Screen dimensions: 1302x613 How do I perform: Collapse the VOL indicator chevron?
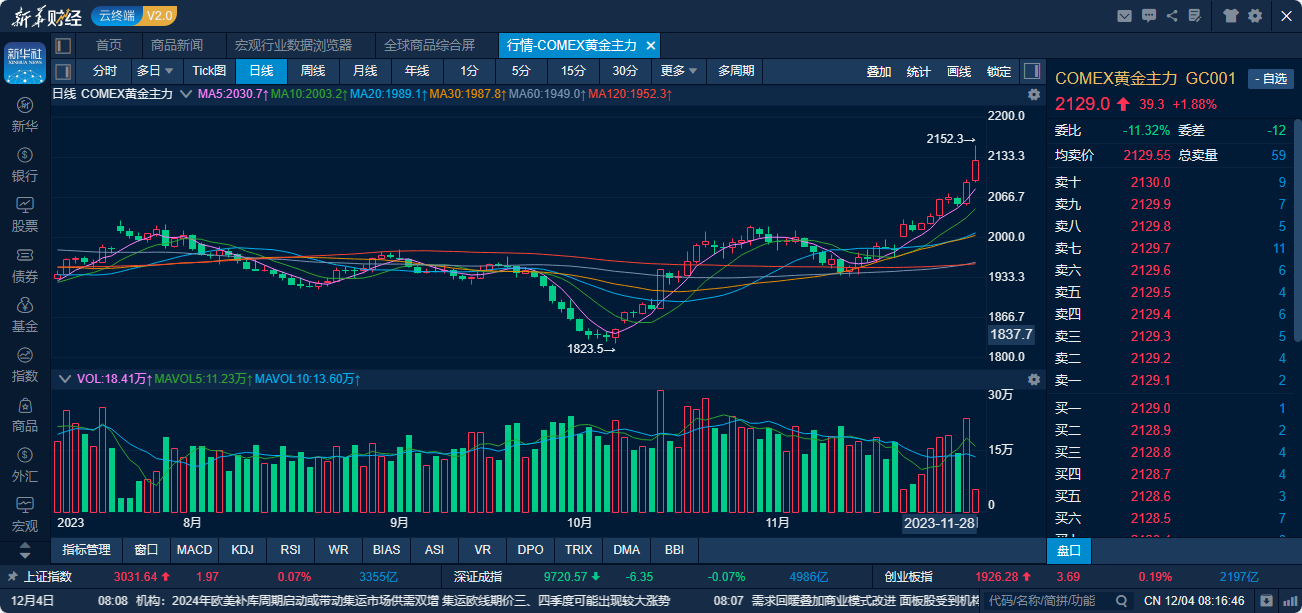(66, 380)
